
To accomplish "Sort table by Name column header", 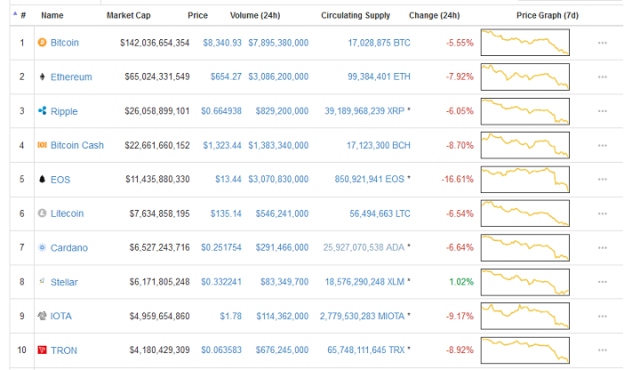I will pyautogui.click(x=52, y=16).
